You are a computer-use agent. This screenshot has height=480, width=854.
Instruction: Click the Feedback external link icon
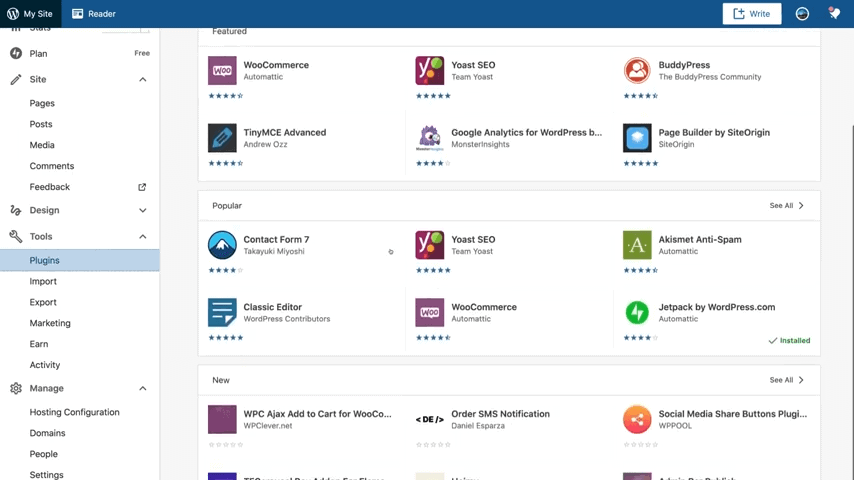[142, 187]
